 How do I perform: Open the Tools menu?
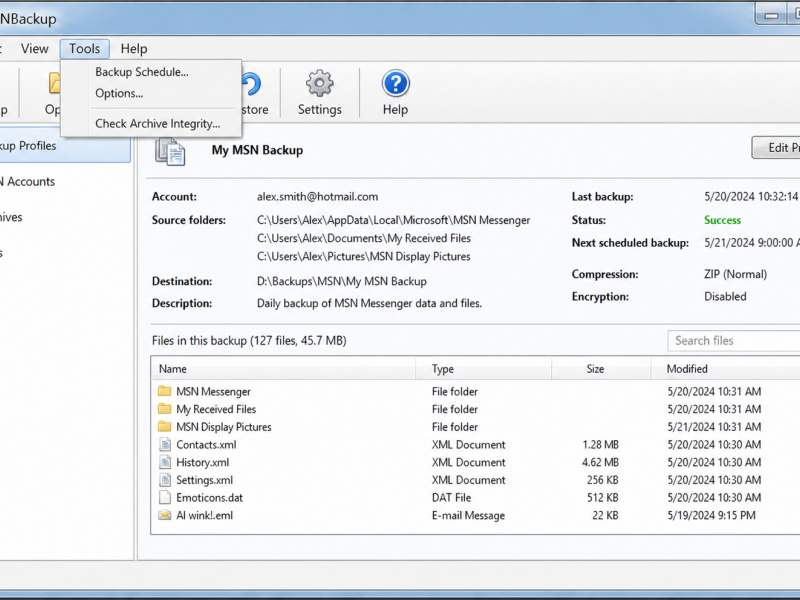click(x=85, y=49)
